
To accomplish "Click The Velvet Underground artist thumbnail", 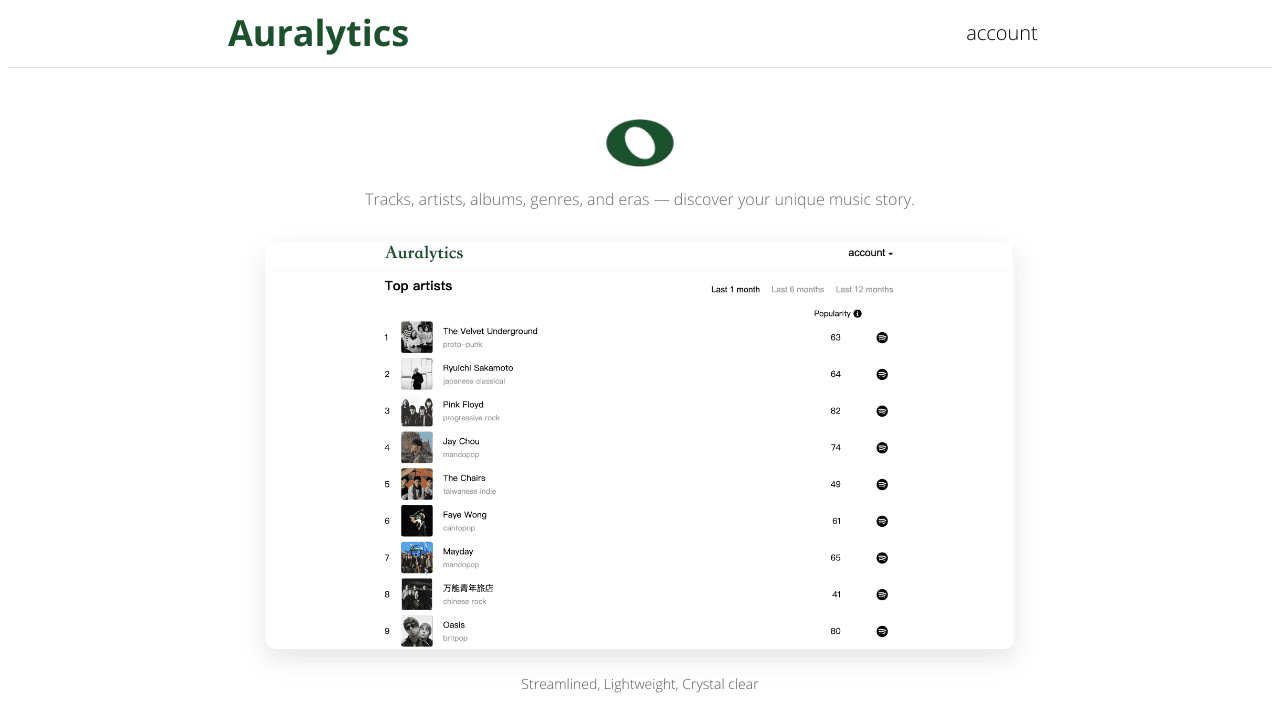I will pos(417,337).
